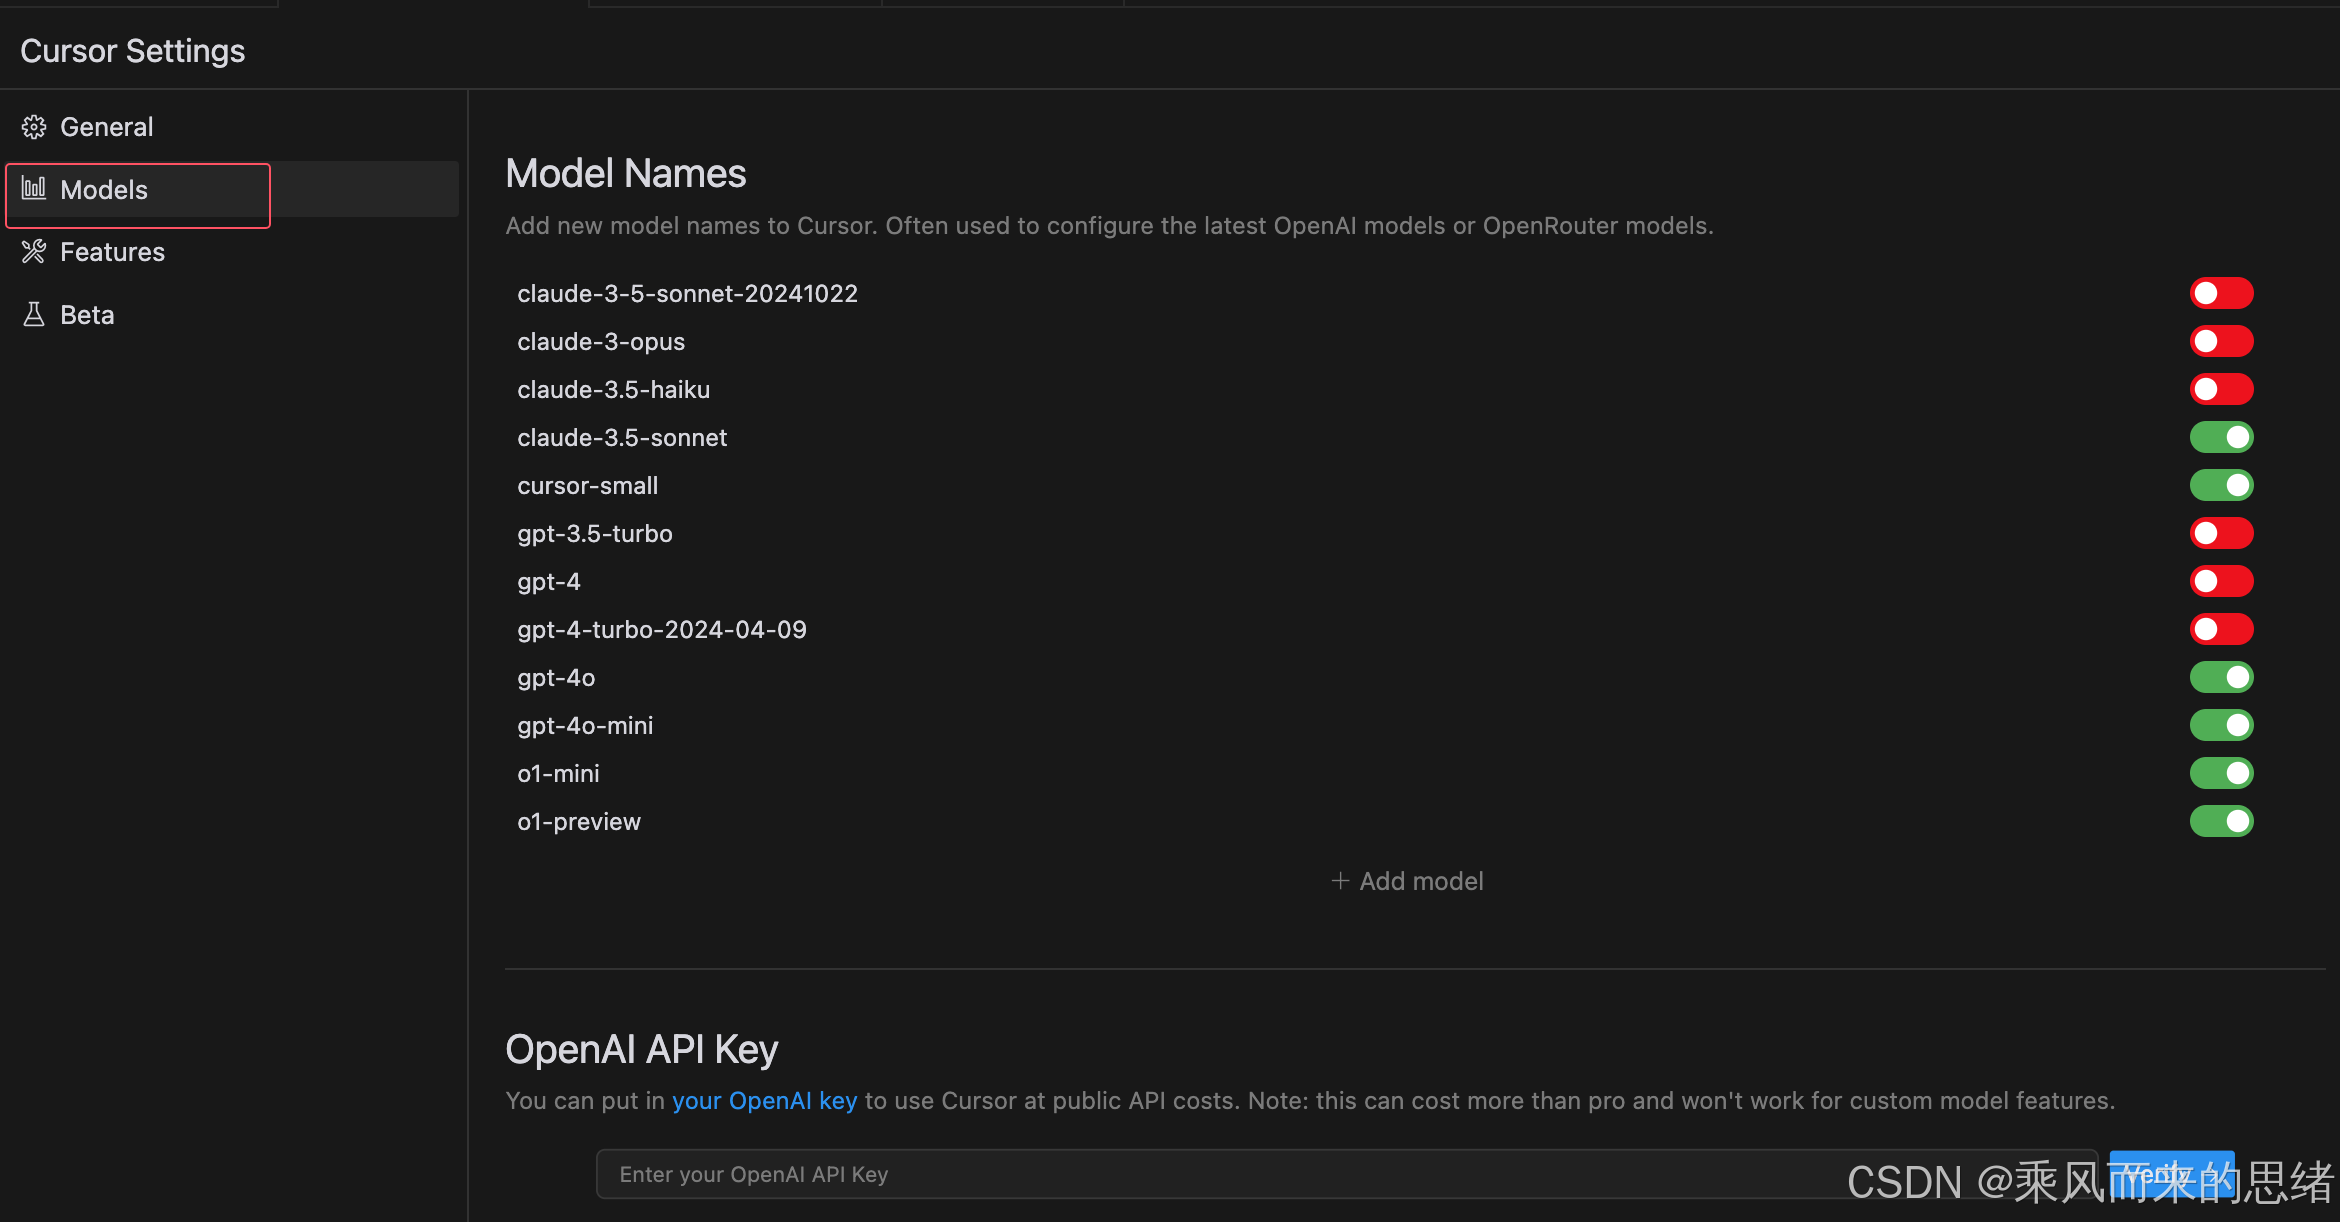
Task: Disable the claude-3.5-sonnet toggle
Action: [x=2221, y=437]
